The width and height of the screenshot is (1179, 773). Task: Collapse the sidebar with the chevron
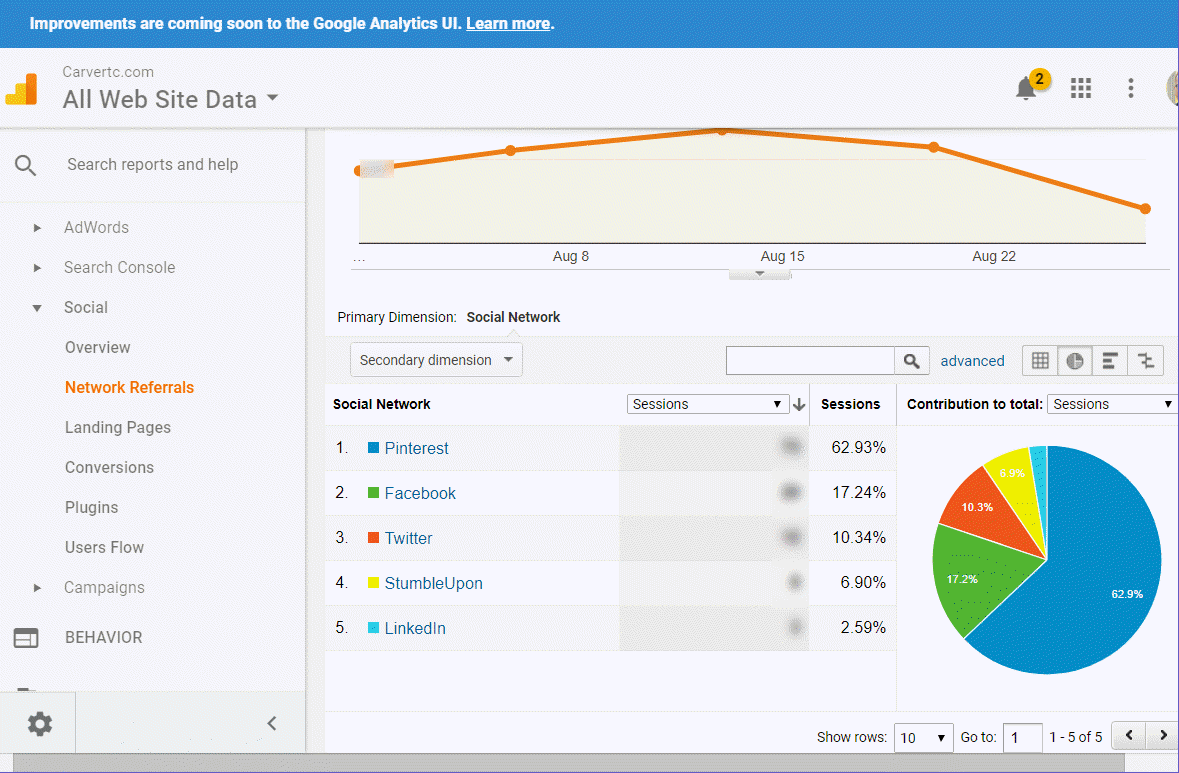(272, 723)
